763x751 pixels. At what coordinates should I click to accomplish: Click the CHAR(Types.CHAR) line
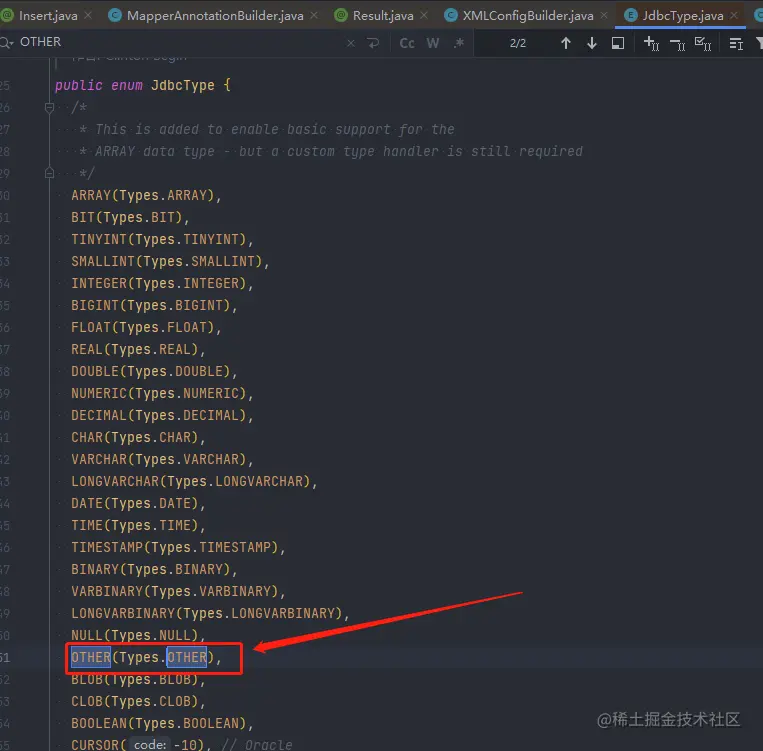coord(138,437)
